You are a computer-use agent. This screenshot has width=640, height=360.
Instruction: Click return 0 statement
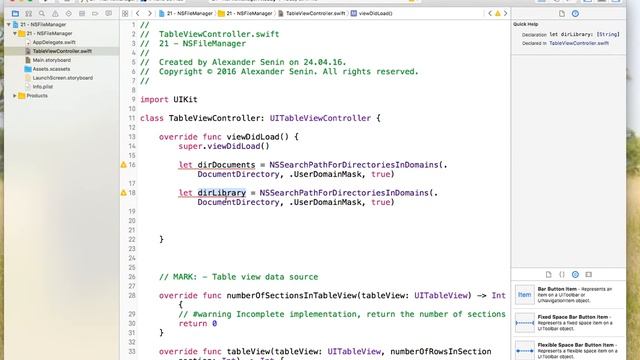click(198, 324)
